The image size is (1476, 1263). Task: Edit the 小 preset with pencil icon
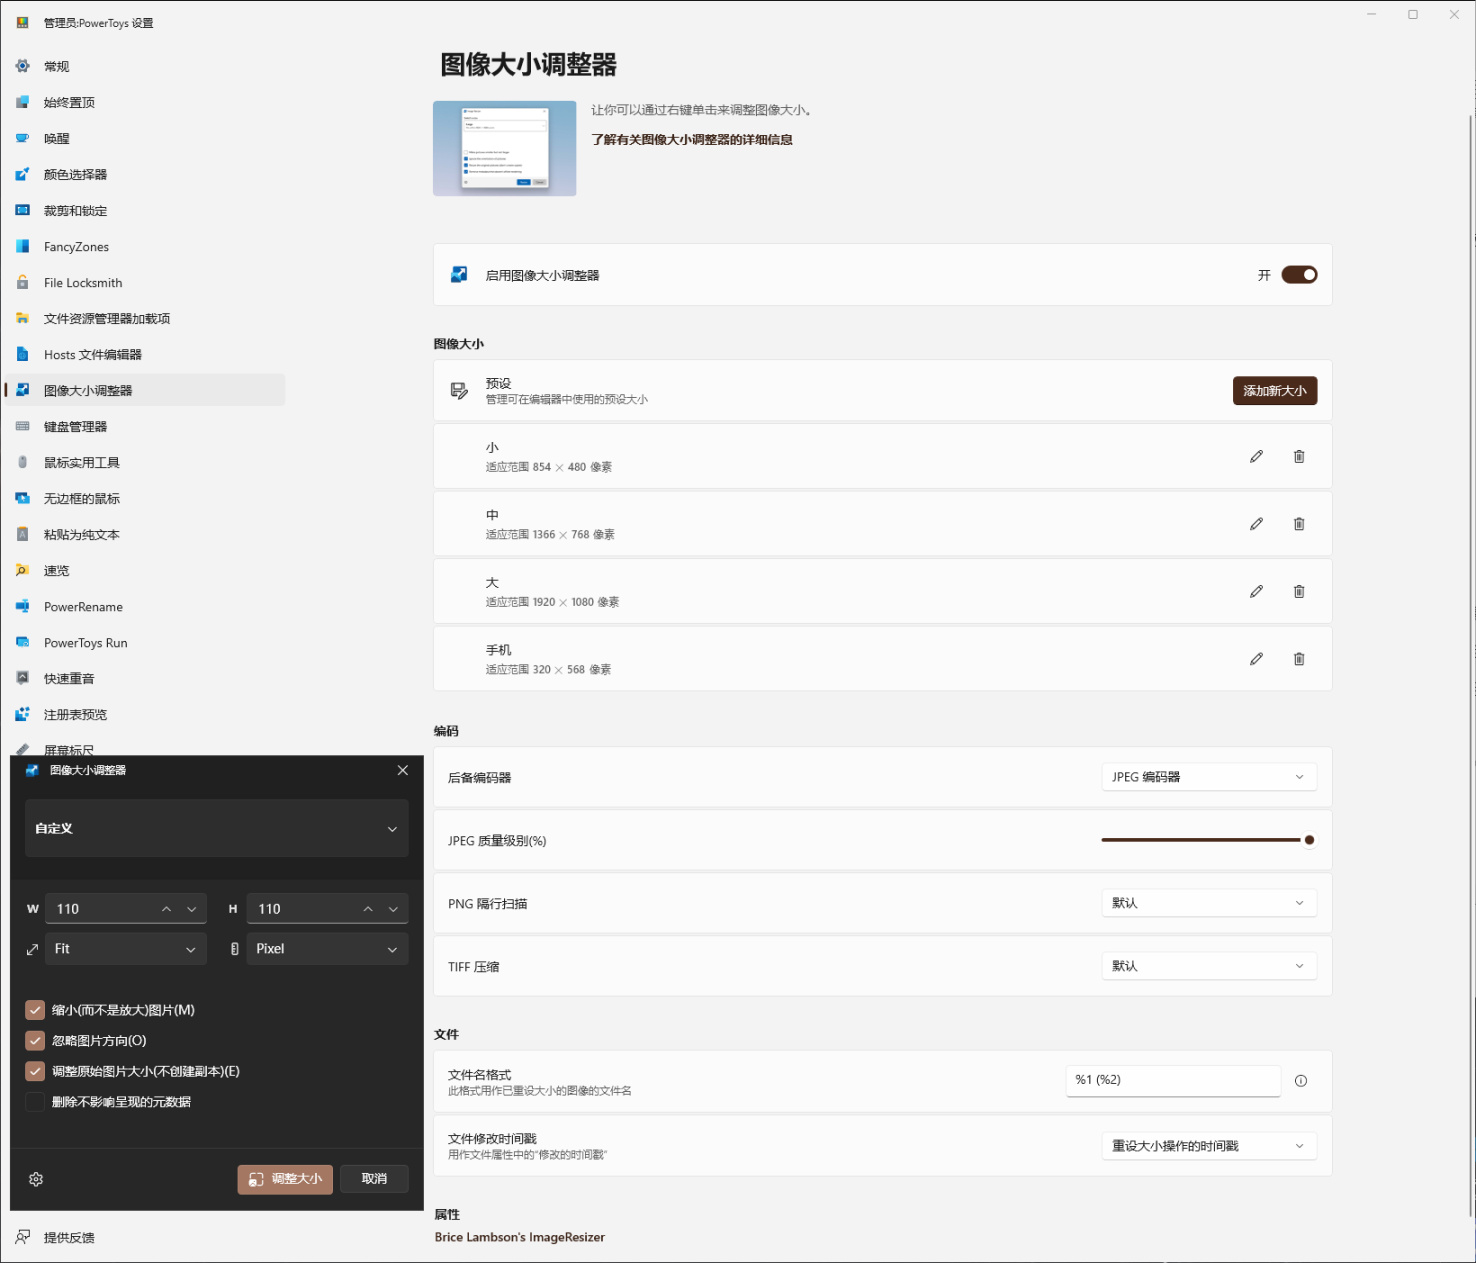(1256, 456)
